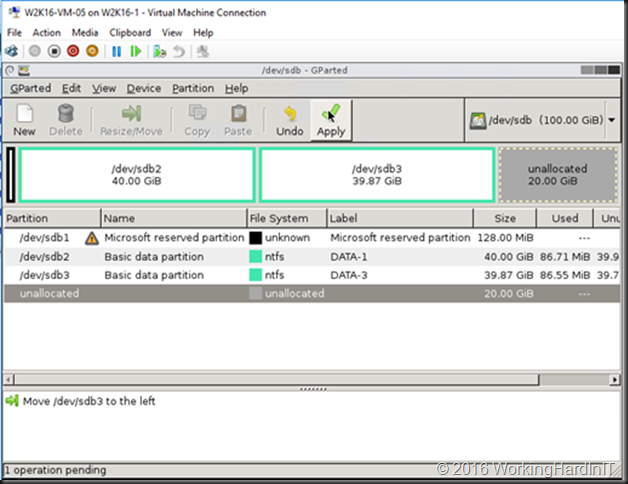Click the red Shut Down VM icon

[73, 51]
